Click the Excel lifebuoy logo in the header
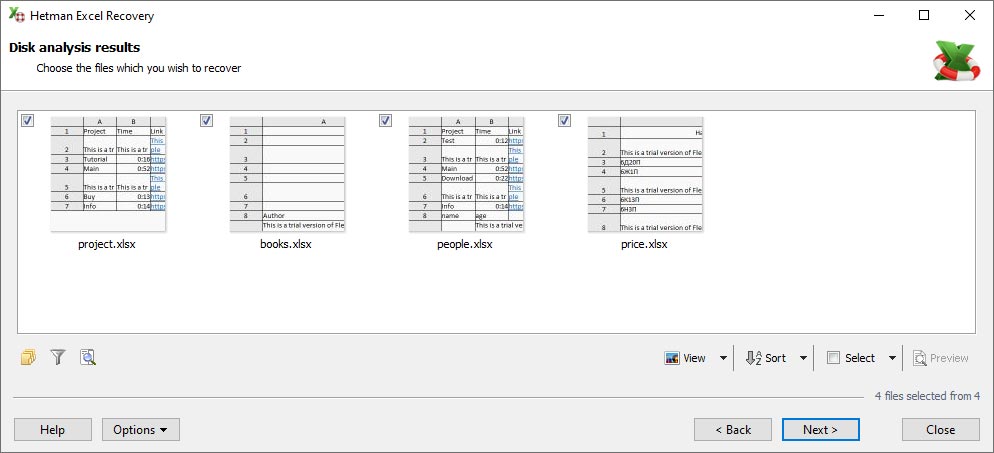The width and height of the screenshot is (994, 453). click(x=957, y=61)
